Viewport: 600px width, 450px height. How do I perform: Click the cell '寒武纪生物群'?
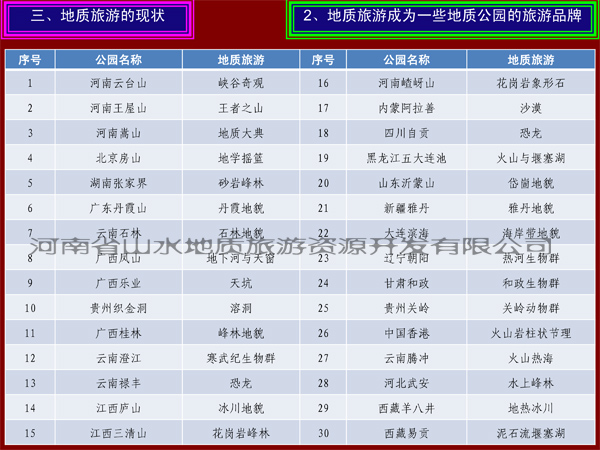pyautogui.click(x=241, y=358)
